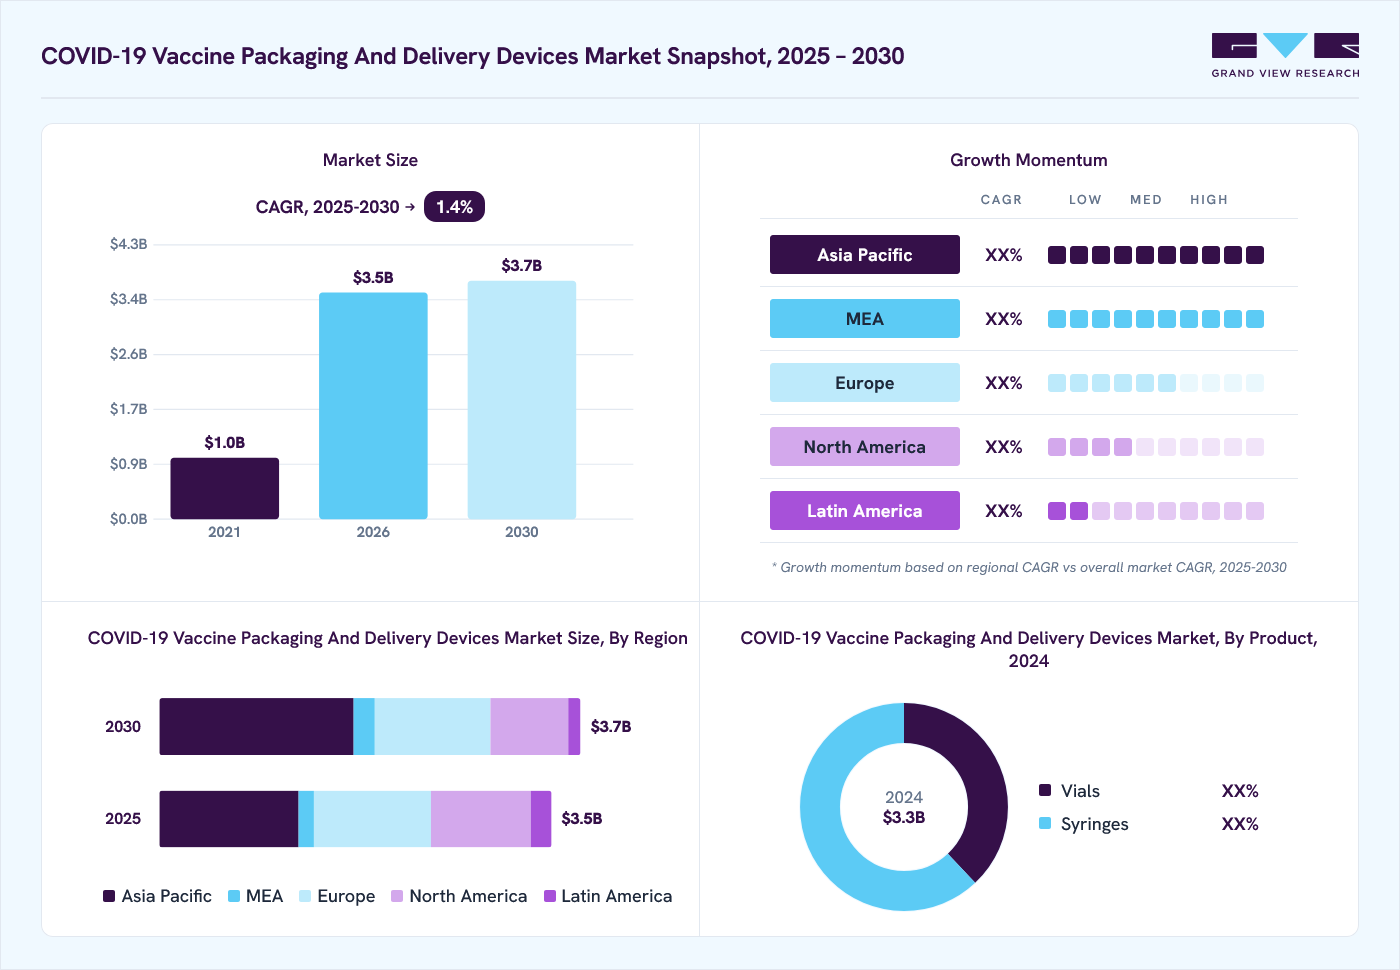This screenshot has height=970, width=1400.
Task: Click the growth momentum footnote text
Action: coord(1029,567)
